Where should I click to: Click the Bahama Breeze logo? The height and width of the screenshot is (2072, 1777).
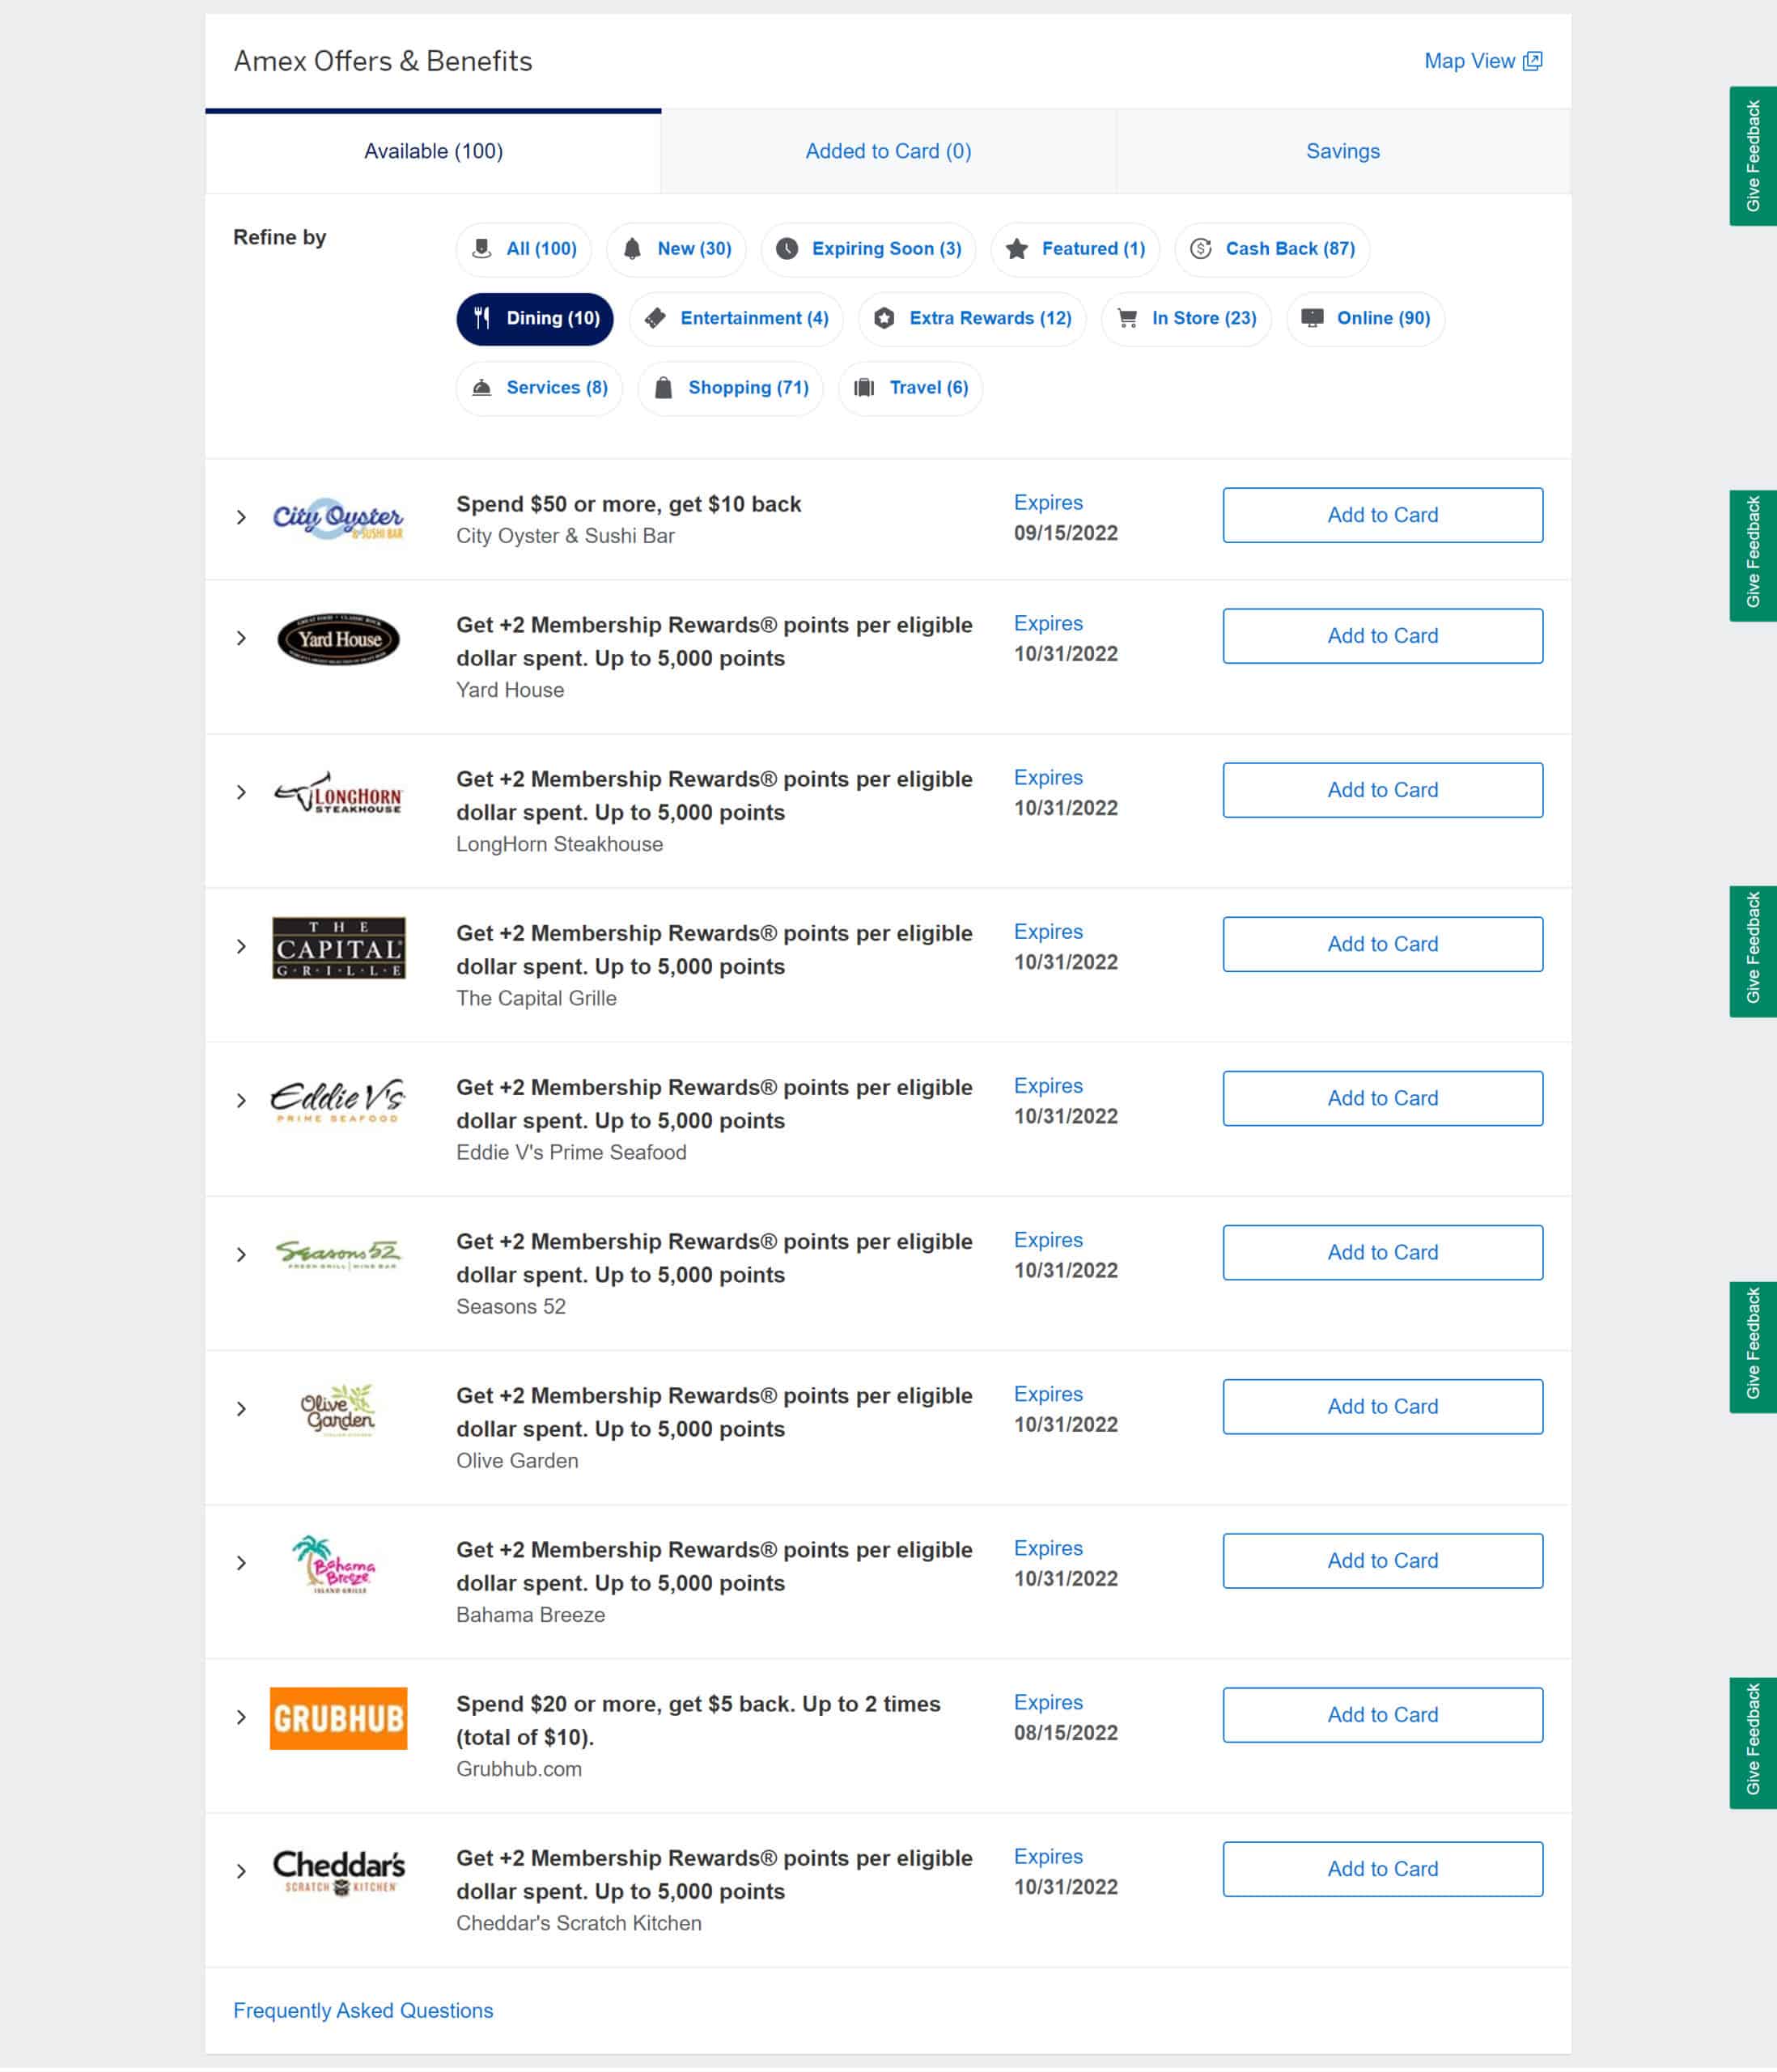click(x=335, y=1564)
